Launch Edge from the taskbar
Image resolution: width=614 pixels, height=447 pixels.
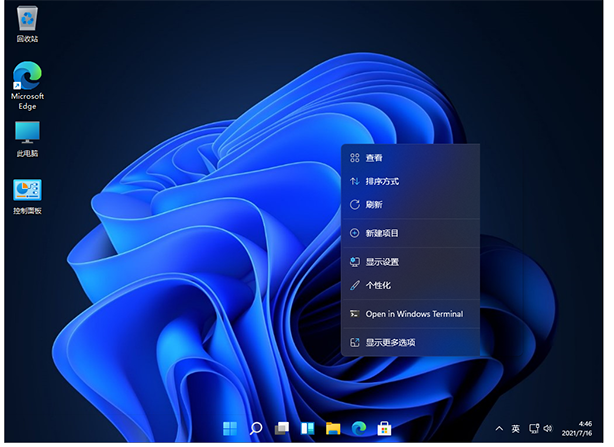359,429
